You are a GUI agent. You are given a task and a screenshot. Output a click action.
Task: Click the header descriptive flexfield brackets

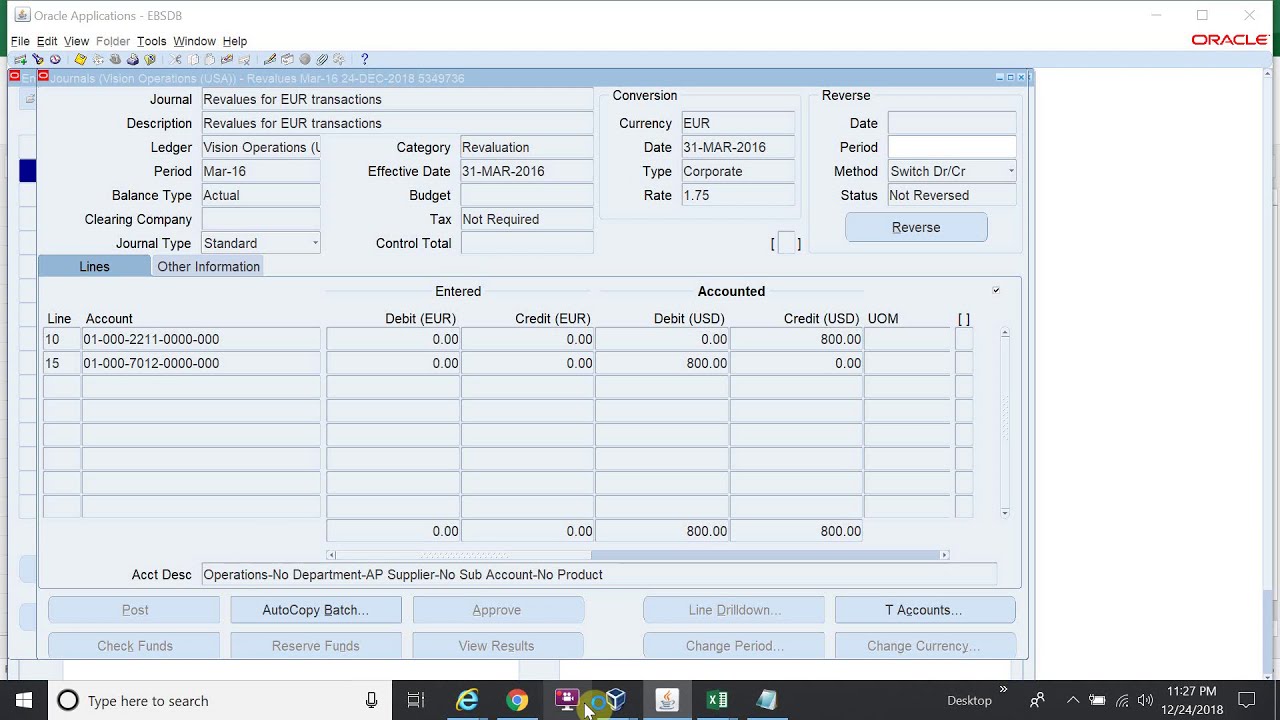[786, 243]
